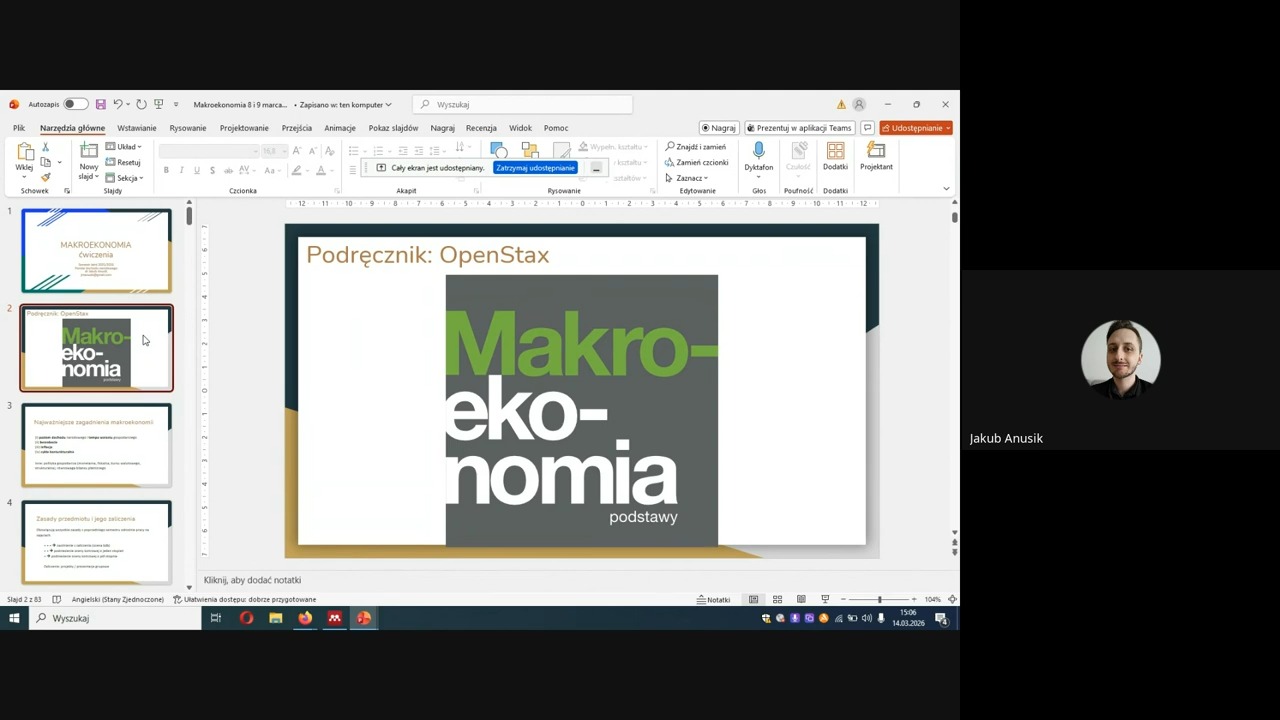Open the Sekcja dropdown menu
1280x720 pixels.
(x=125, y=178)
